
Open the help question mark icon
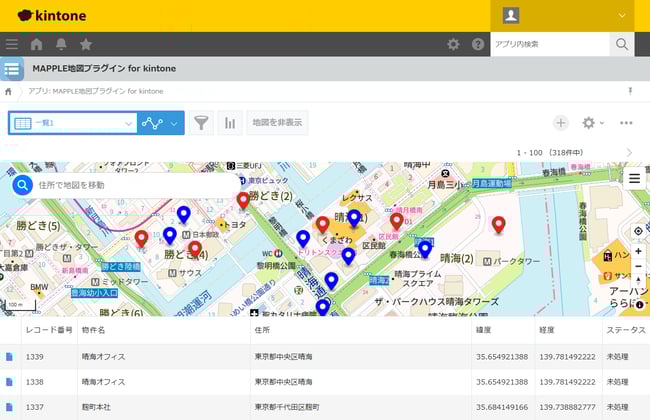[x=478, y=44]
